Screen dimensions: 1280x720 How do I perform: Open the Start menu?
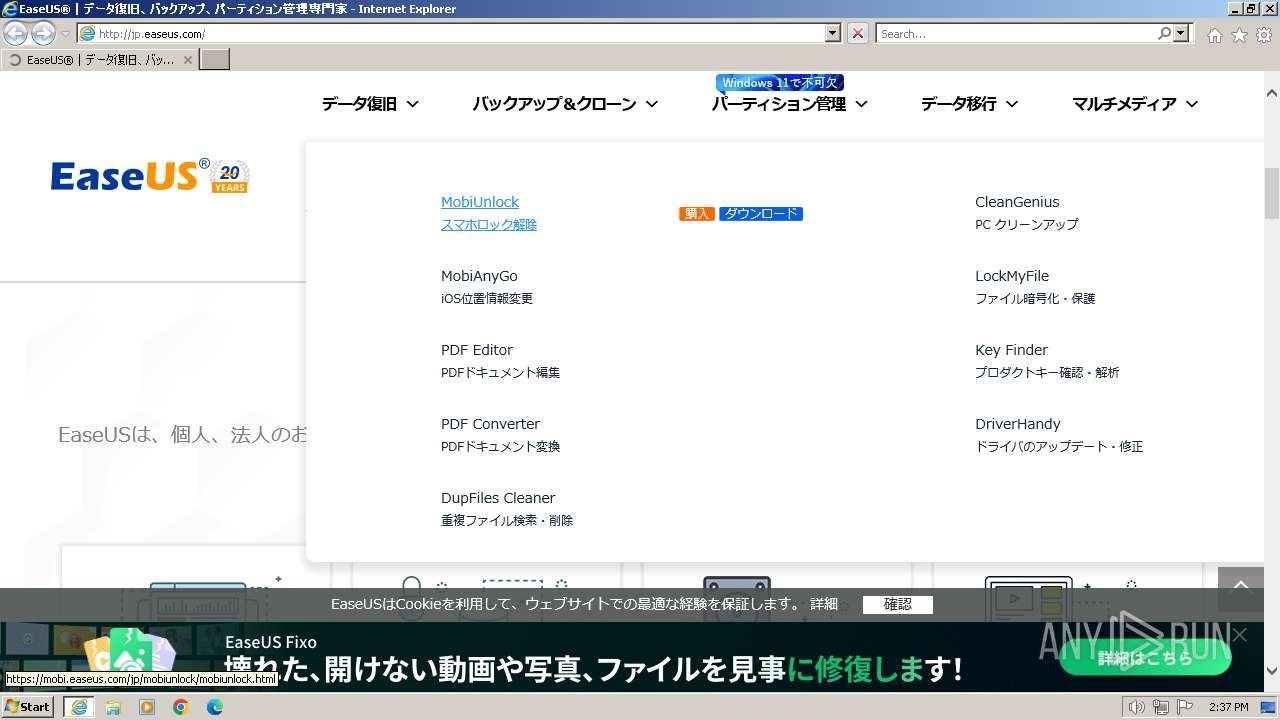point(28,707)
